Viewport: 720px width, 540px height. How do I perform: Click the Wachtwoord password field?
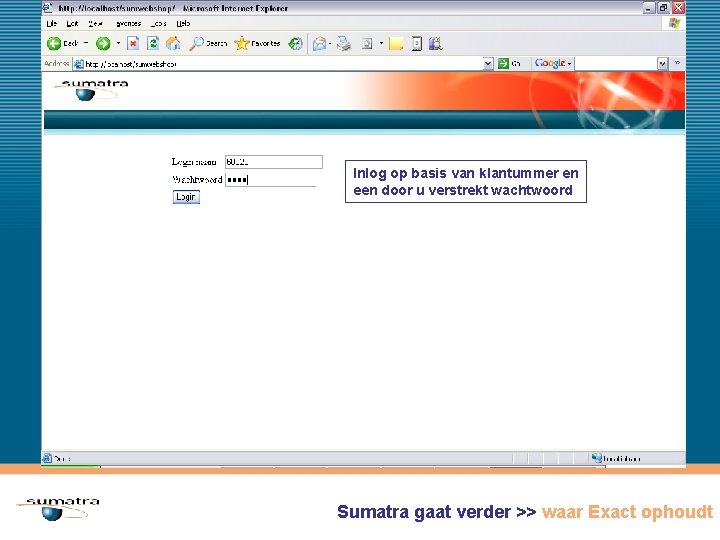coord(270,180)
